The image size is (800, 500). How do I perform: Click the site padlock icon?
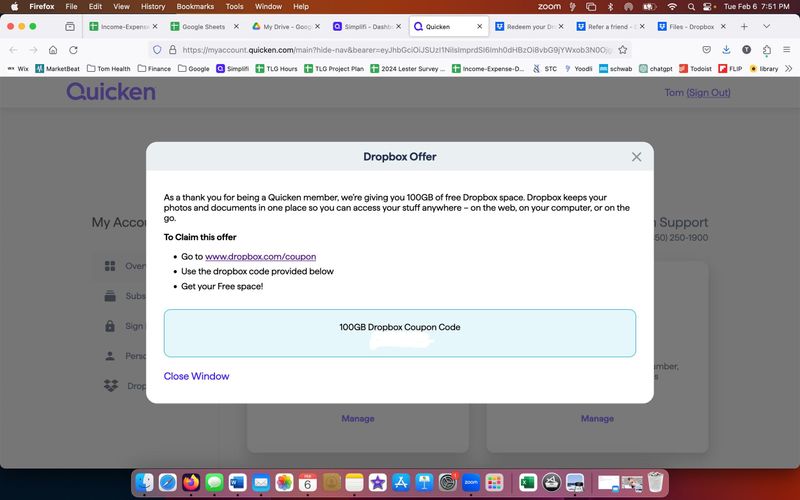(172, 49)
